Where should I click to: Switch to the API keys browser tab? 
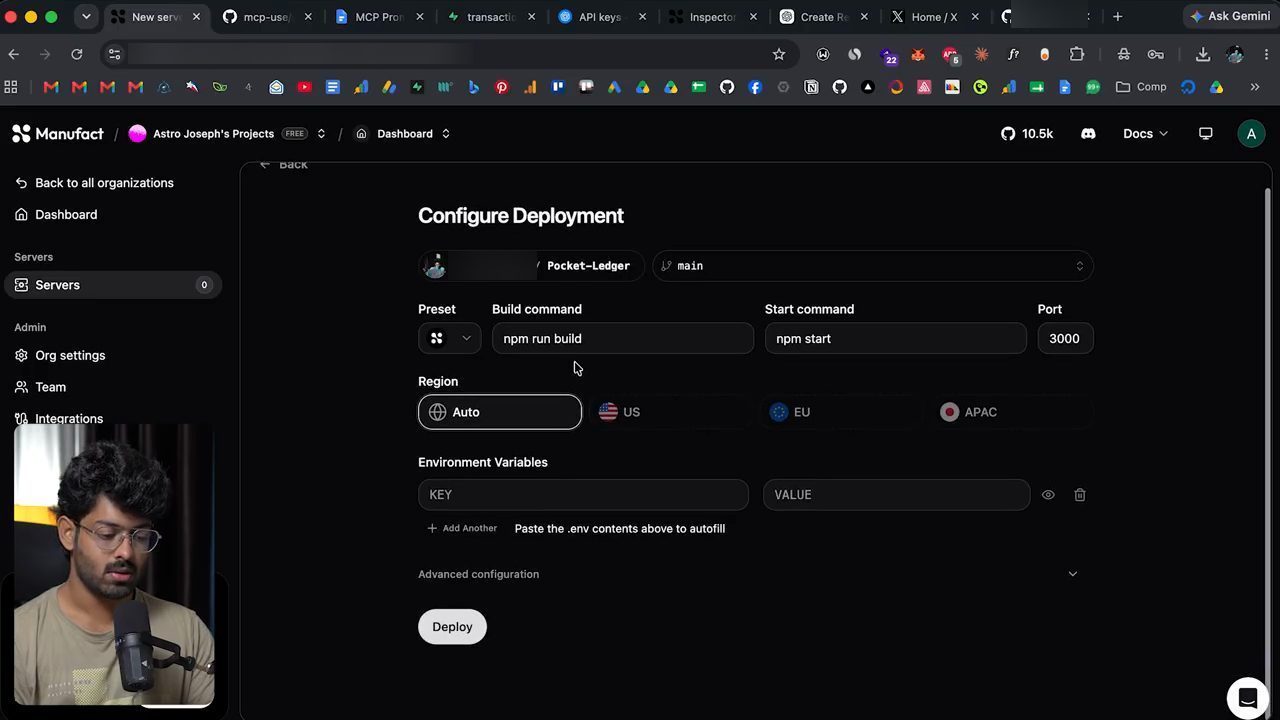click(x=599, y=16)
